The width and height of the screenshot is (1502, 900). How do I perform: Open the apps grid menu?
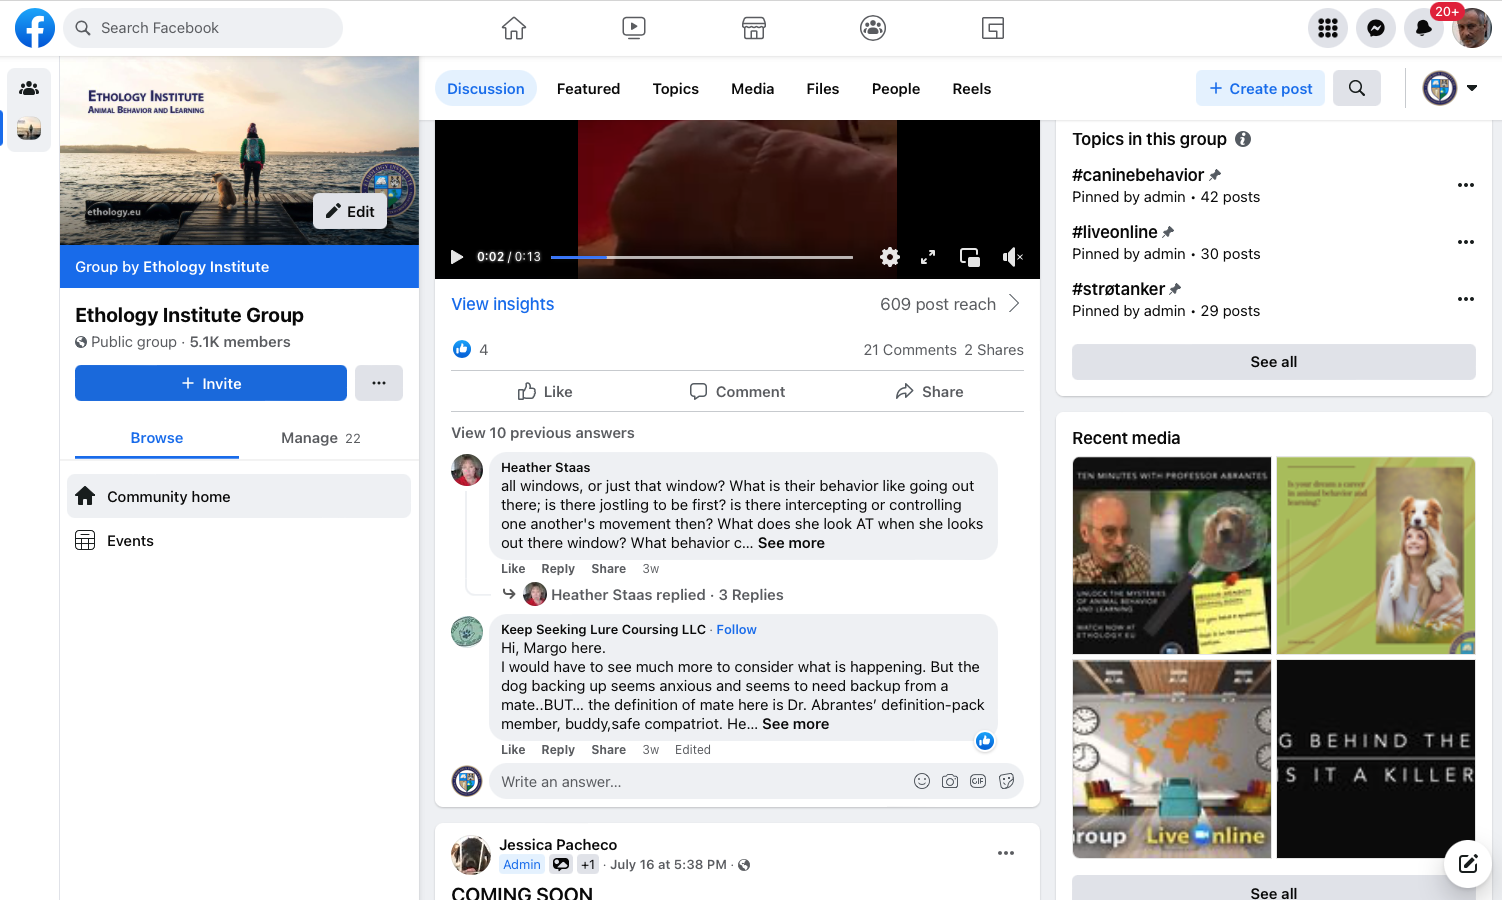[1328, 28]
